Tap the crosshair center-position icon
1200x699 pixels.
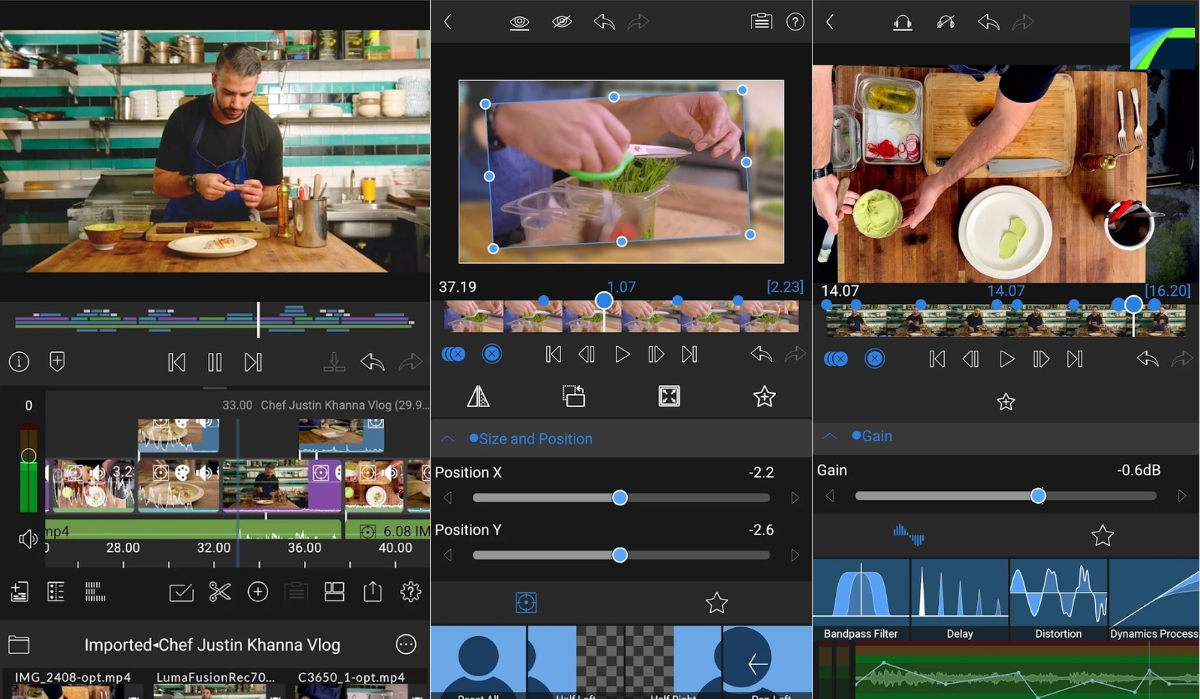pyautogui.click(x=525, y=602)
